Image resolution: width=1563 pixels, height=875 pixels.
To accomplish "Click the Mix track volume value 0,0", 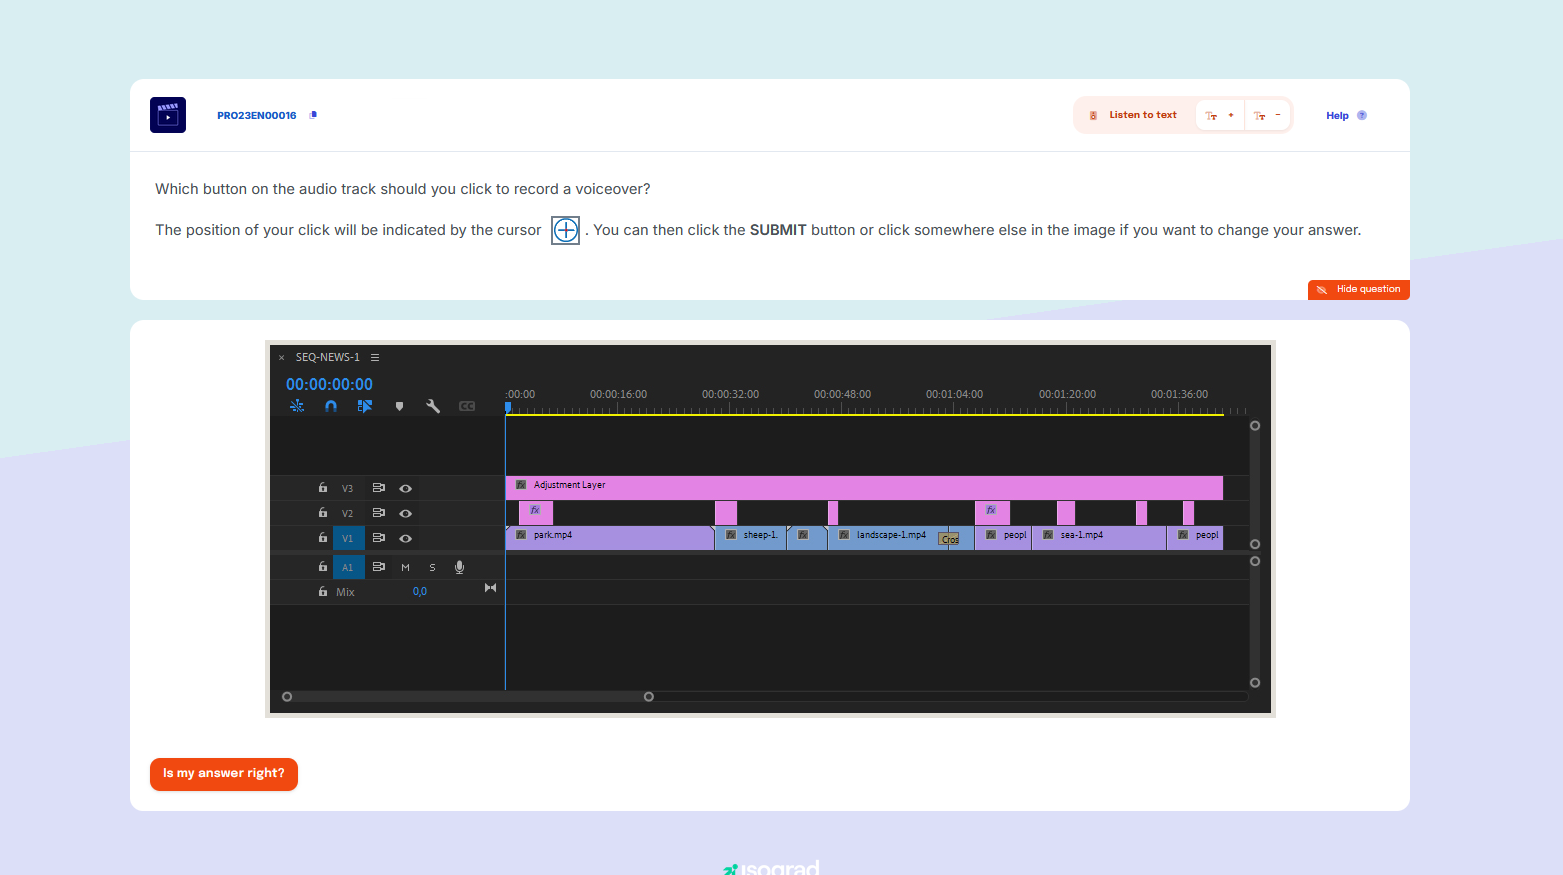I will coord(420,592).
